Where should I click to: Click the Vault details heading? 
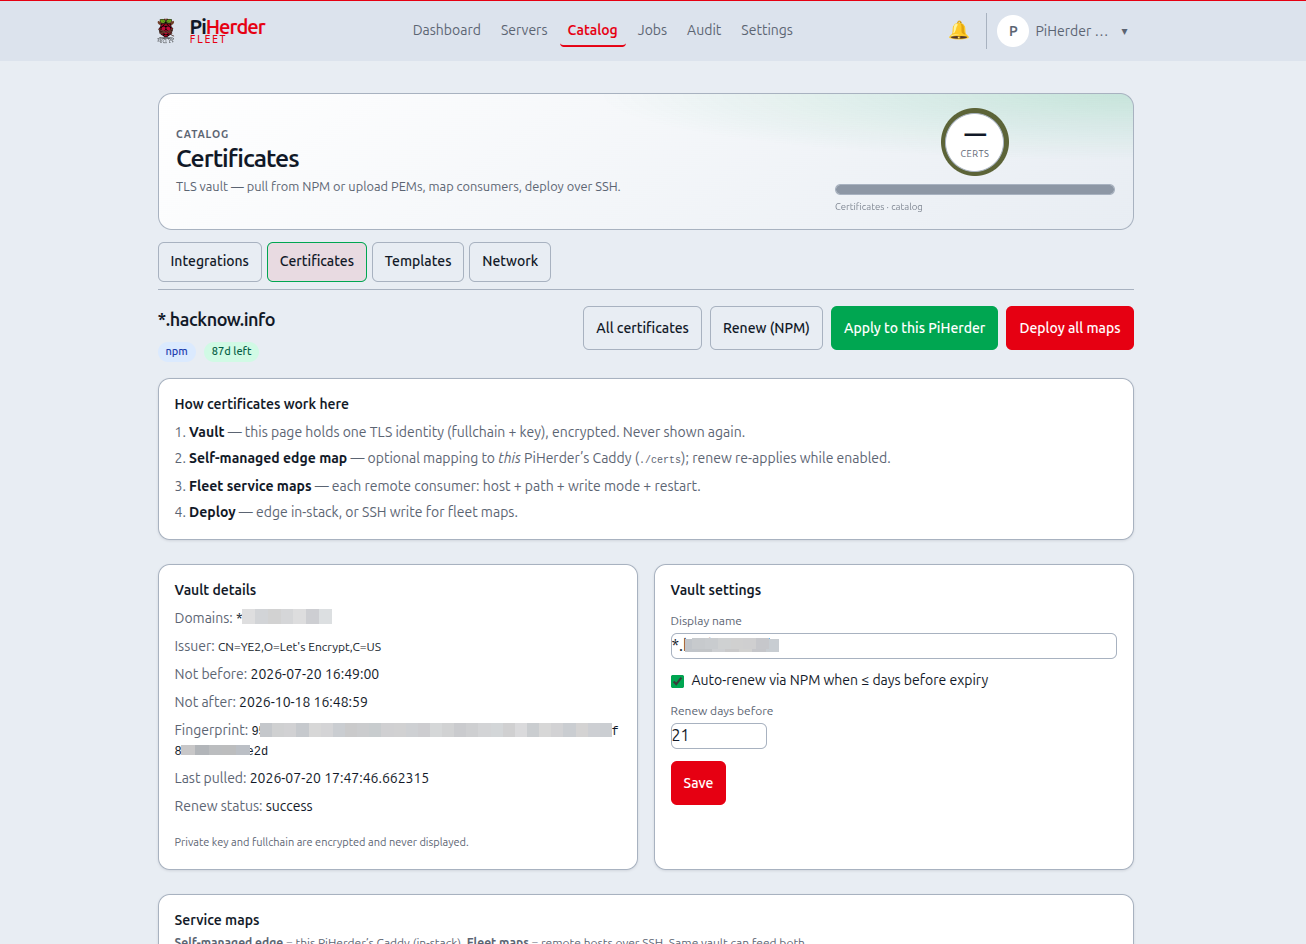tap(215, 590)
